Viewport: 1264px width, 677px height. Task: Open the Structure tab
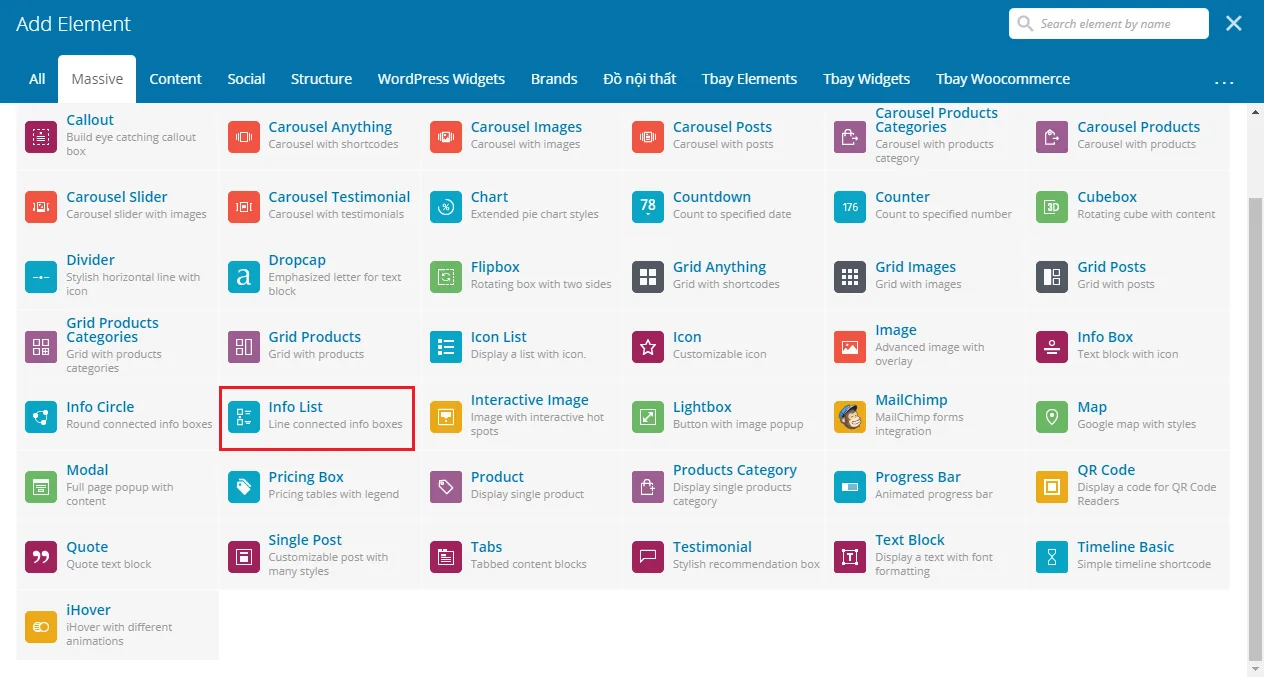tap(321, 79)
